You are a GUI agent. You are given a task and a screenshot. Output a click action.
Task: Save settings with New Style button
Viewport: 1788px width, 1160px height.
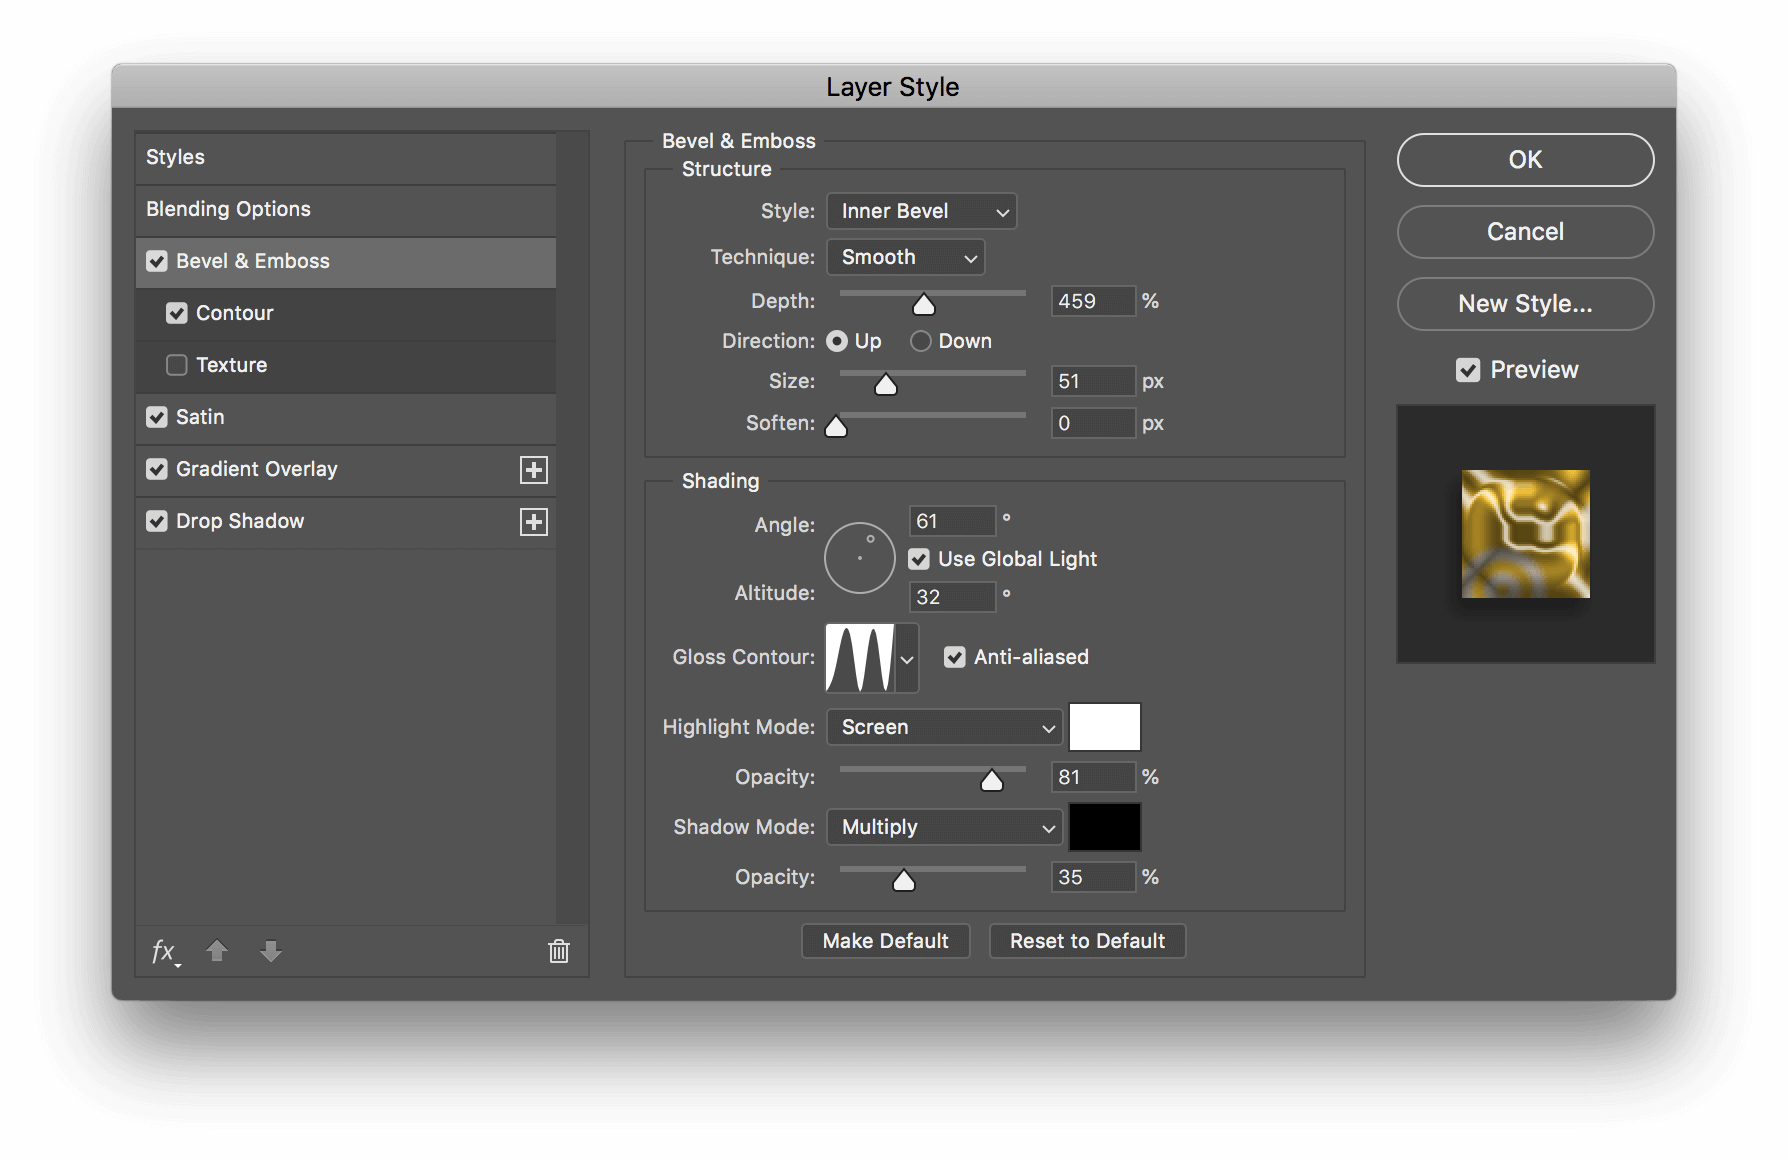pyautogui.click(x=1524, y=304)
